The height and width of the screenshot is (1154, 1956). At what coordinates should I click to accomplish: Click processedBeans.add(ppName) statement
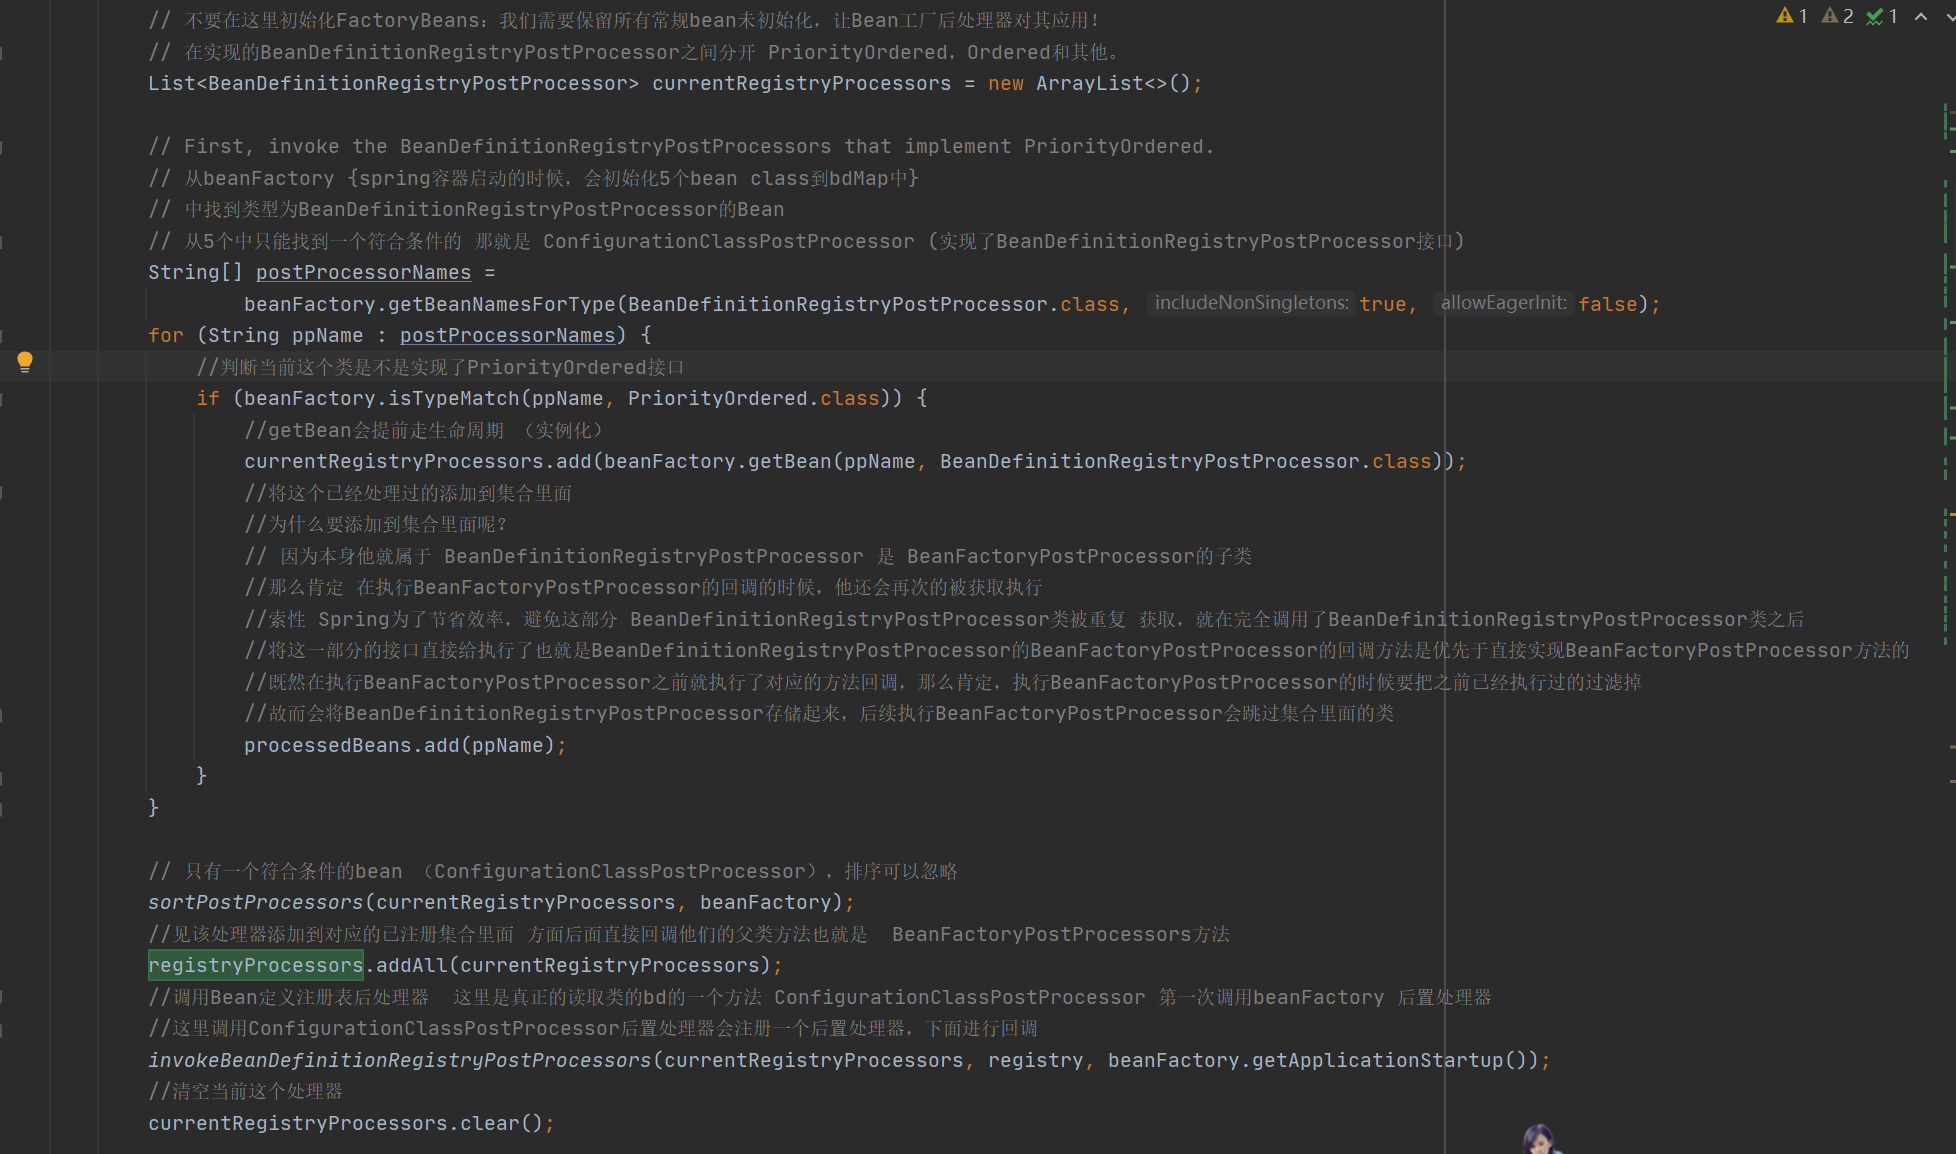(399, 745)
